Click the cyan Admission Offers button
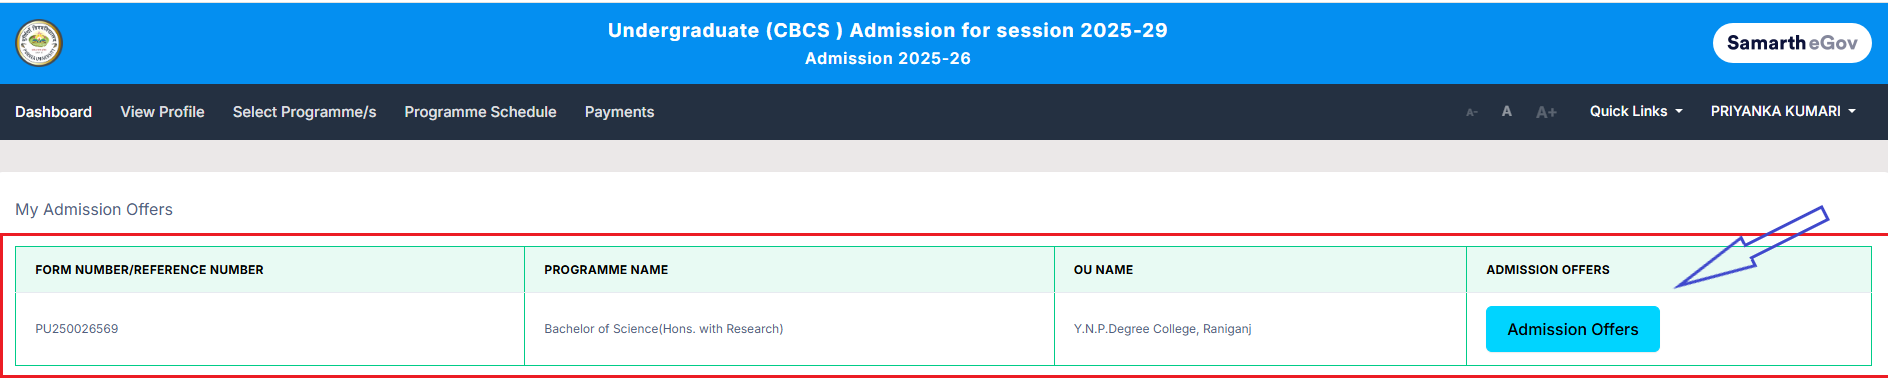The image size is (1888, 389). click(x=1572, y=329)
